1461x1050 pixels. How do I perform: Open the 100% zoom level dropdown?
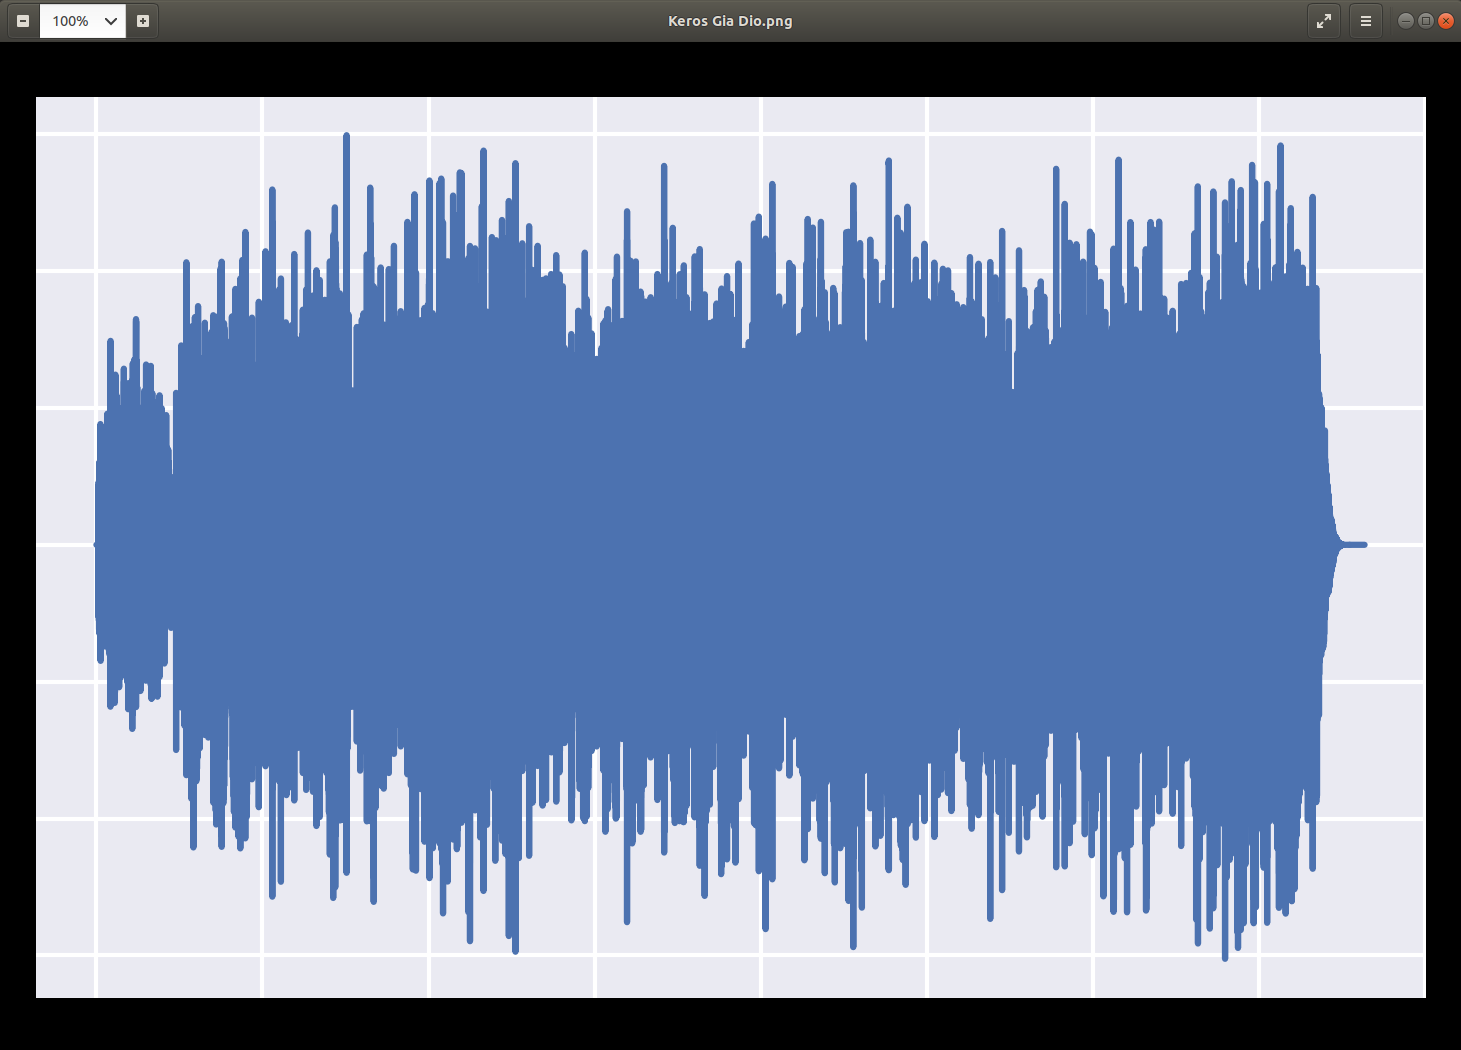click(x=83, y=21)
